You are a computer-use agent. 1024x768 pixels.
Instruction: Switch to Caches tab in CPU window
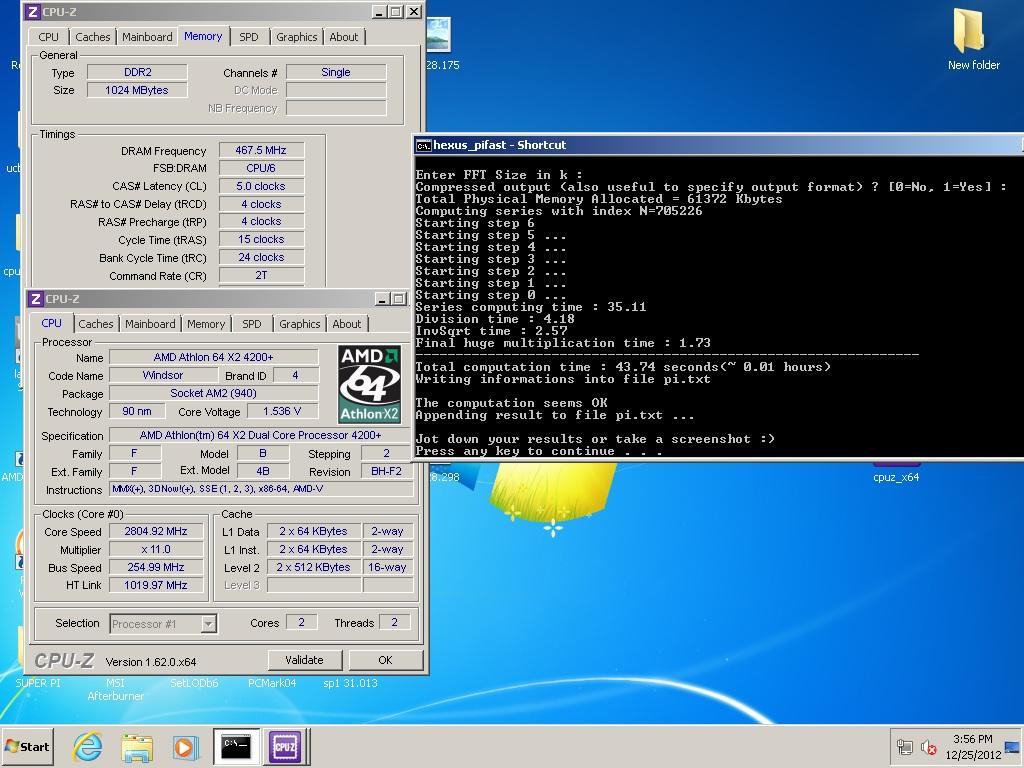click(x=96, y=324)
